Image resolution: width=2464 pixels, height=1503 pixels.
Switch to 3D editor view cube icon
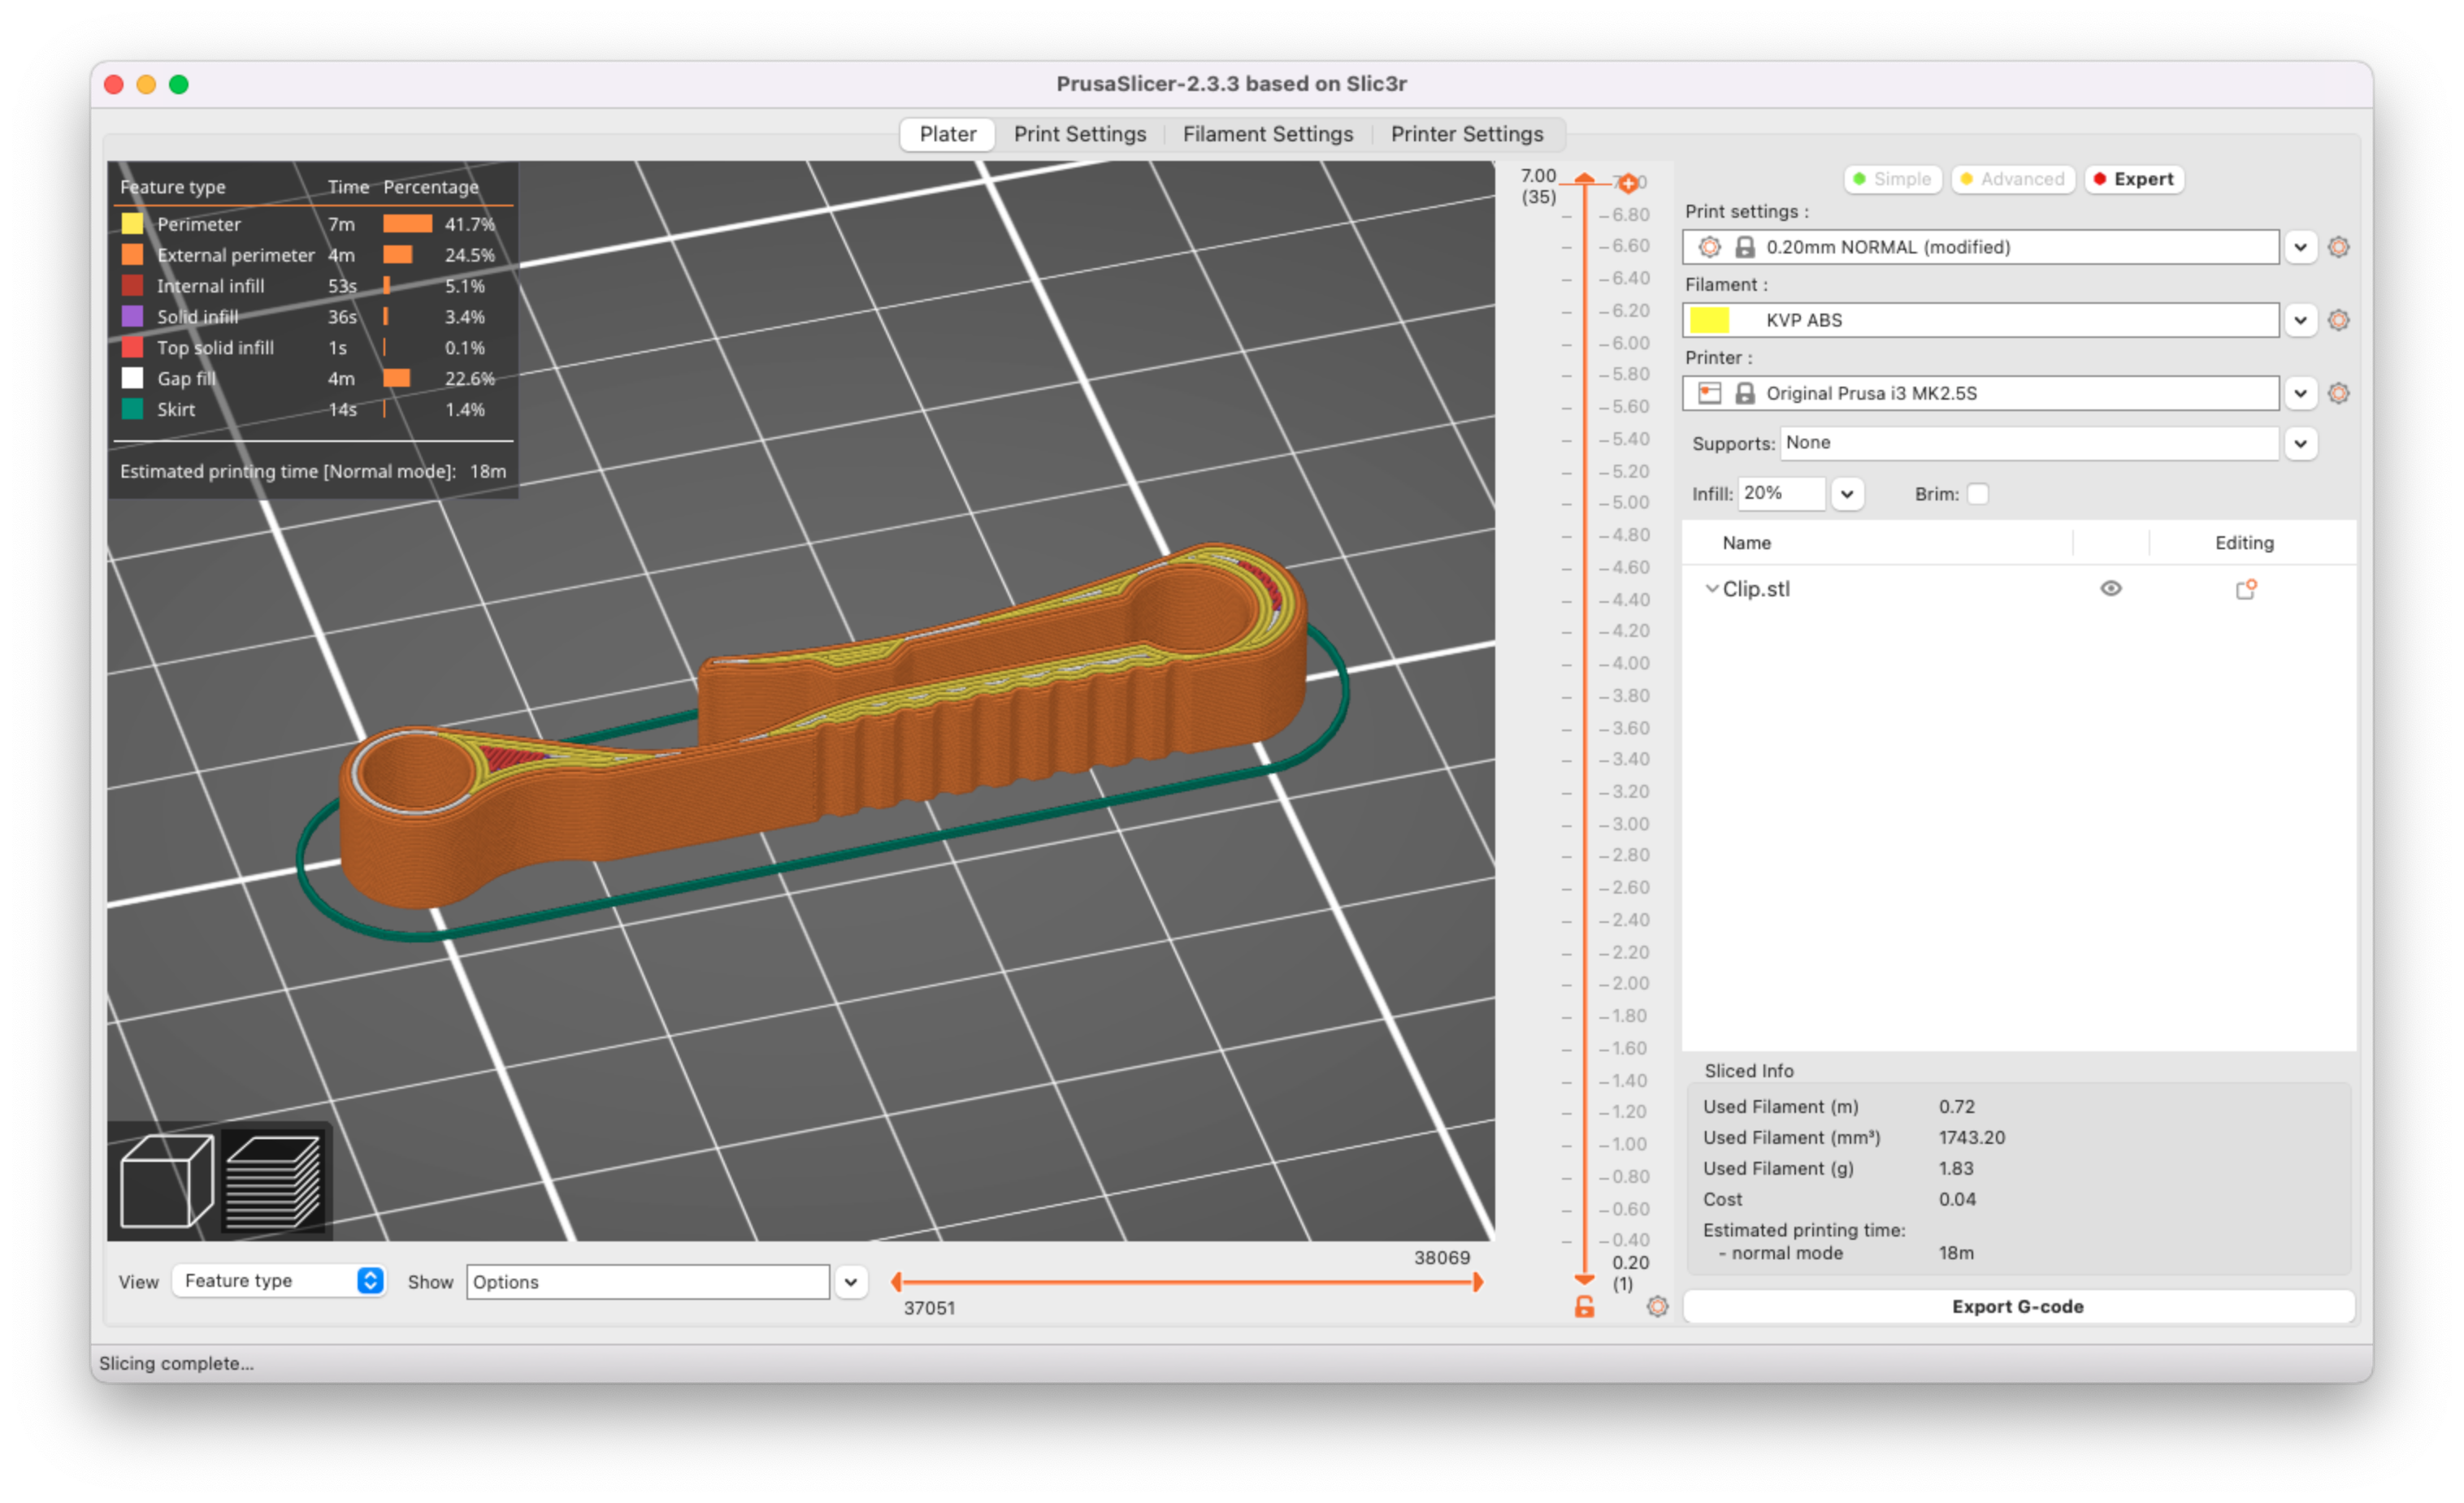[x=166, y=1181]
